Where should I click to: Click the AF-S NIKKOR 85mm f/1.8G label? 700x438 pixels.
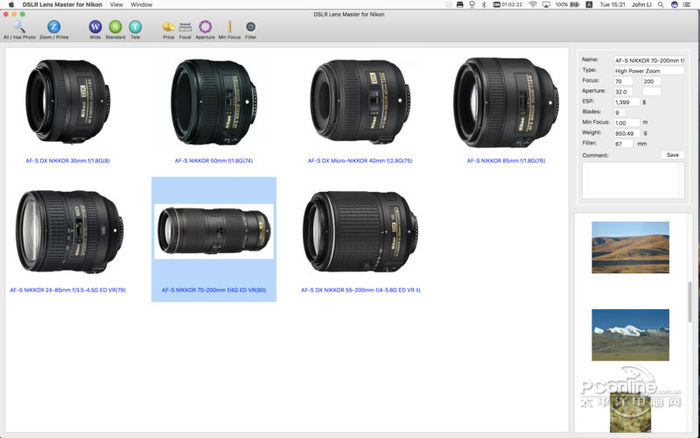tap(506, 161)
